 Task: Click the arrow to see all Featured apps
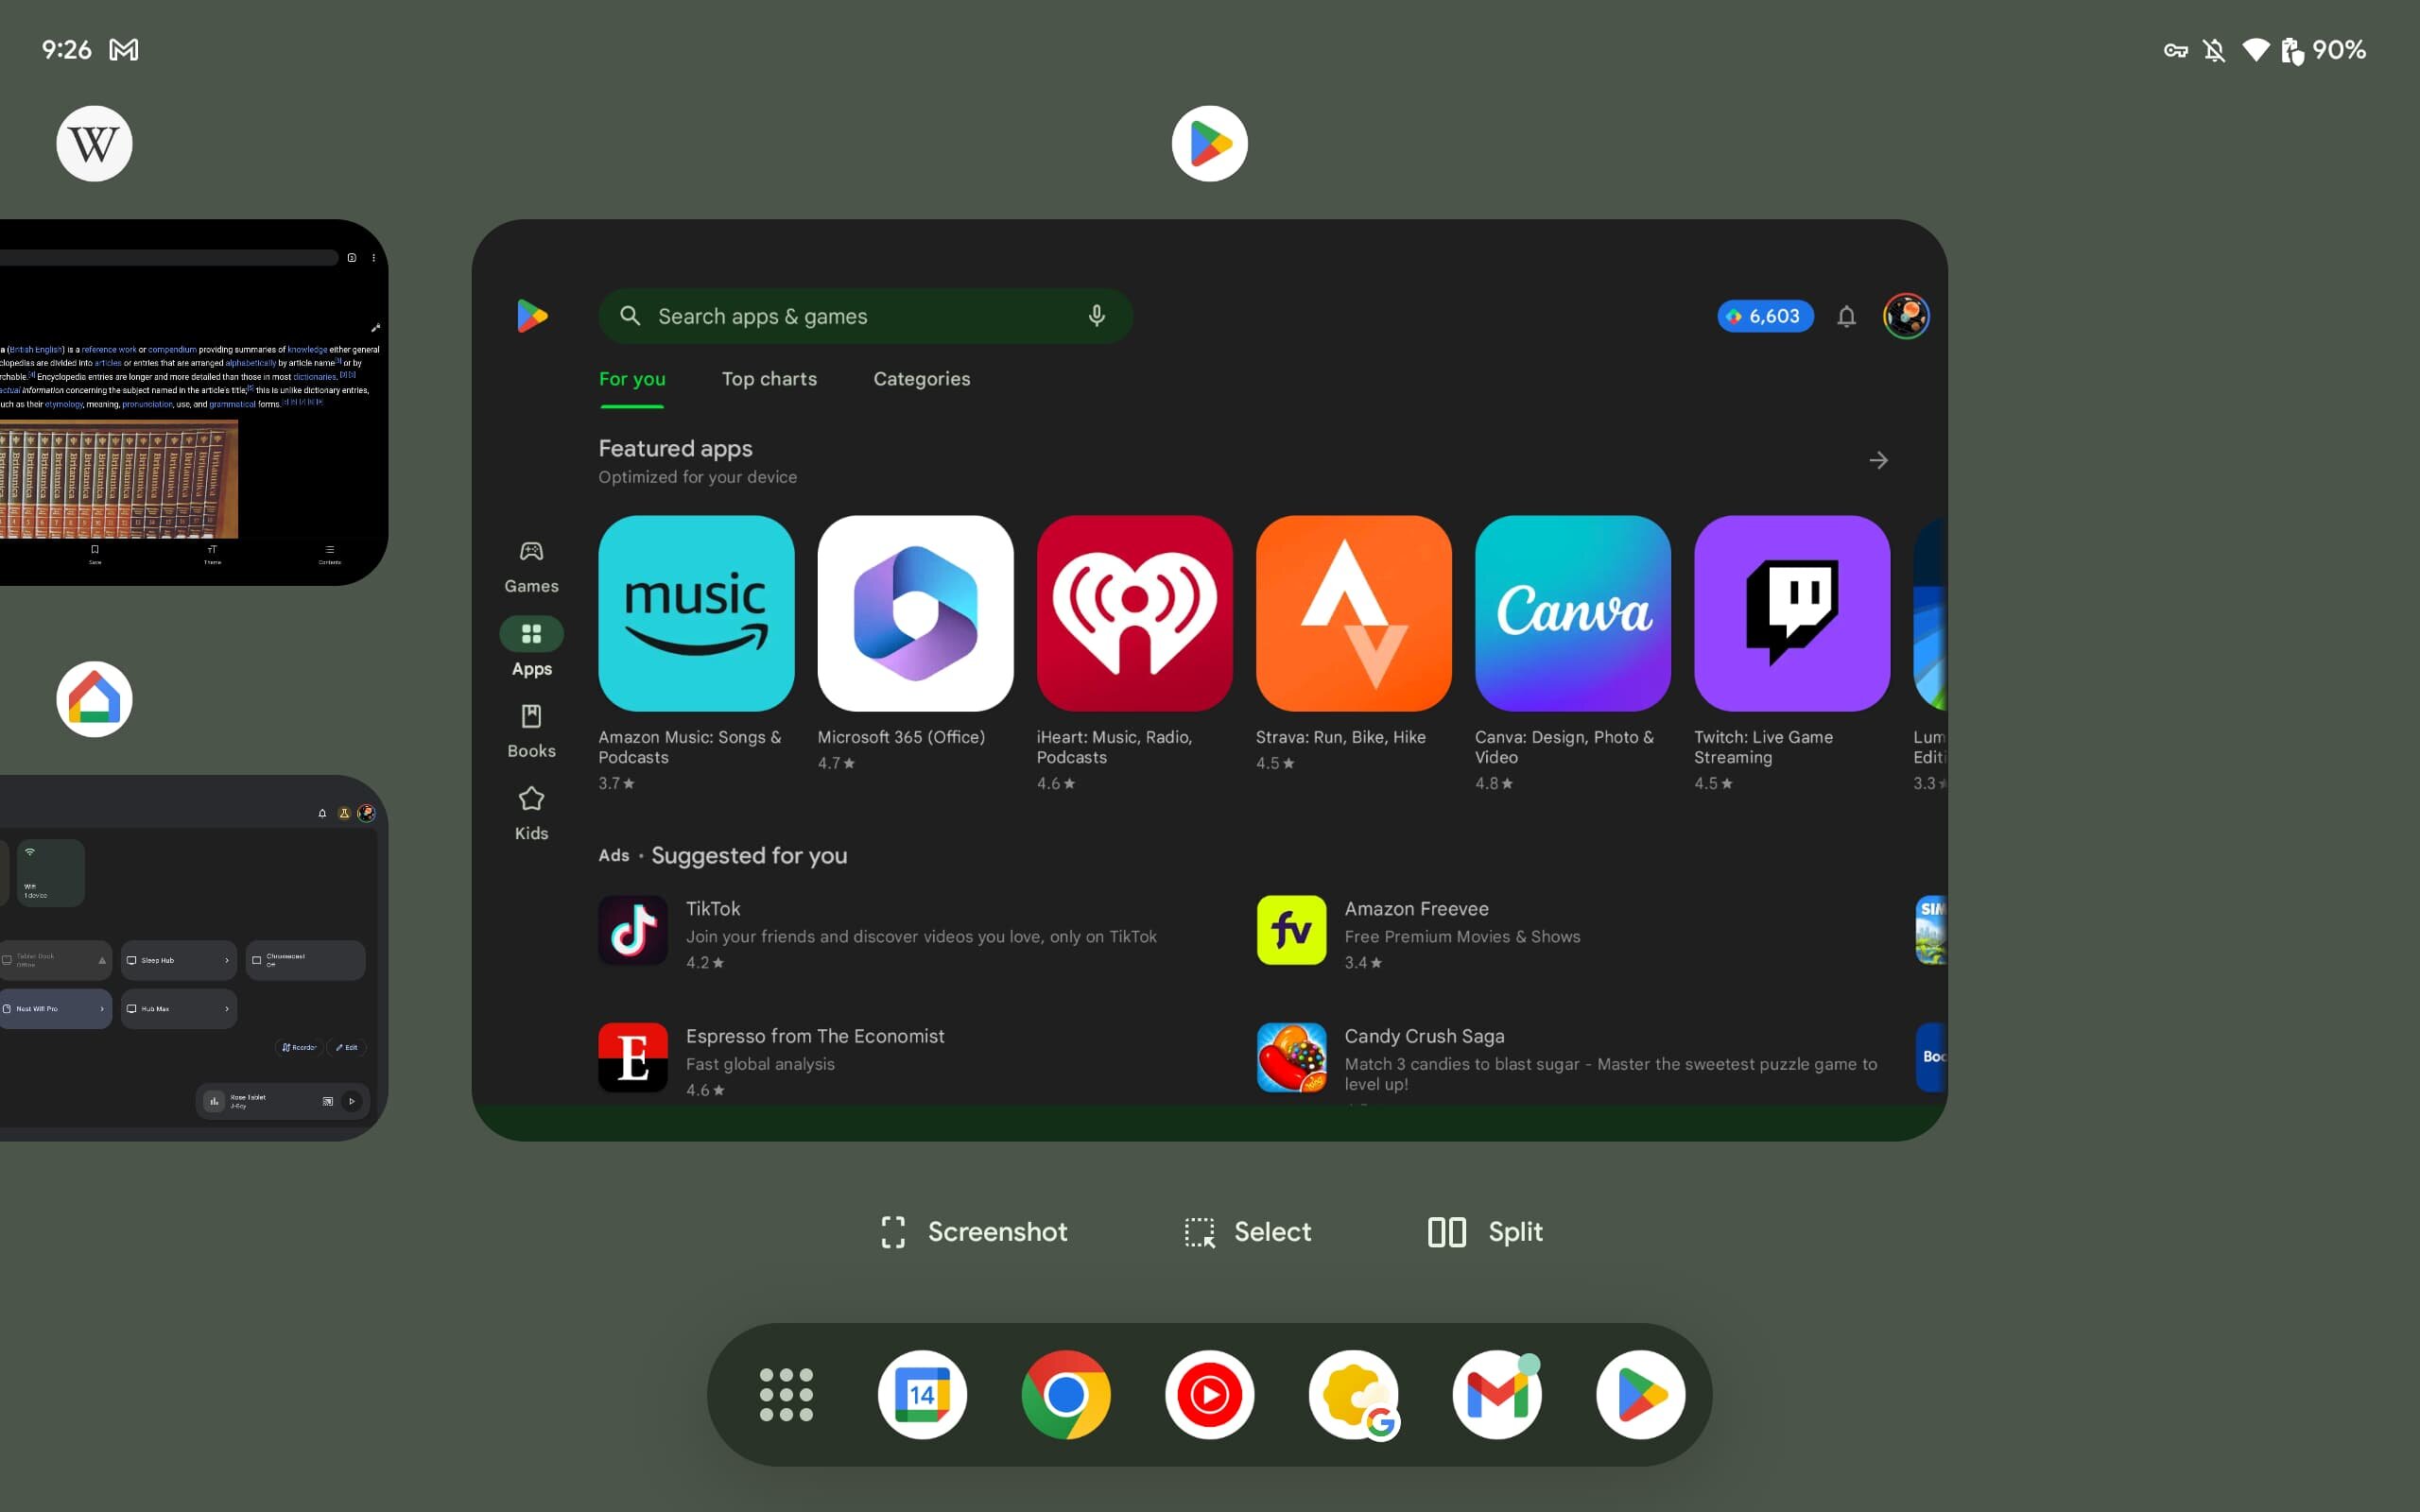[1878, 460]
